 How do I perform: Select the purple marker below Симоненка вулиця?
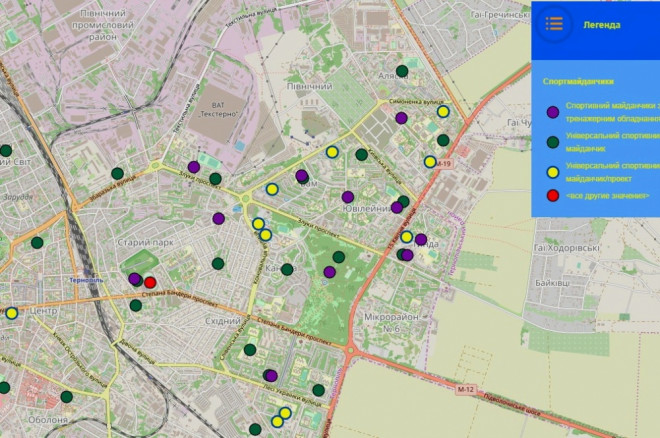pyautogui.click(x=401, y=118)
